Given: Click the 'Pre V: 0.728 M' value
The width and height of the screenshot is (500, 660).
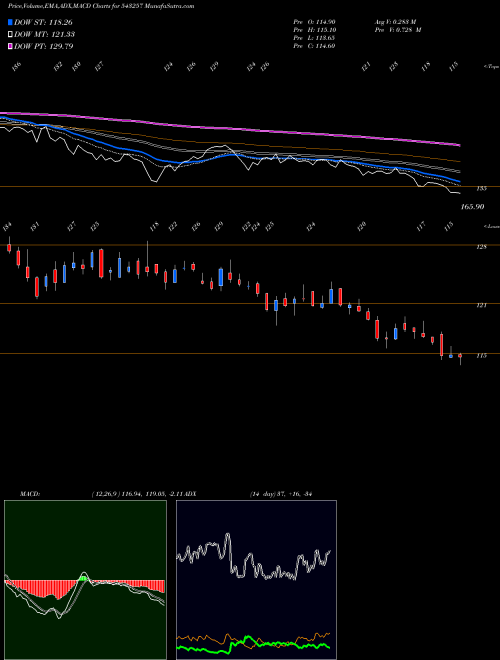Looking at the screenshot, I should (x=397, y=30).
